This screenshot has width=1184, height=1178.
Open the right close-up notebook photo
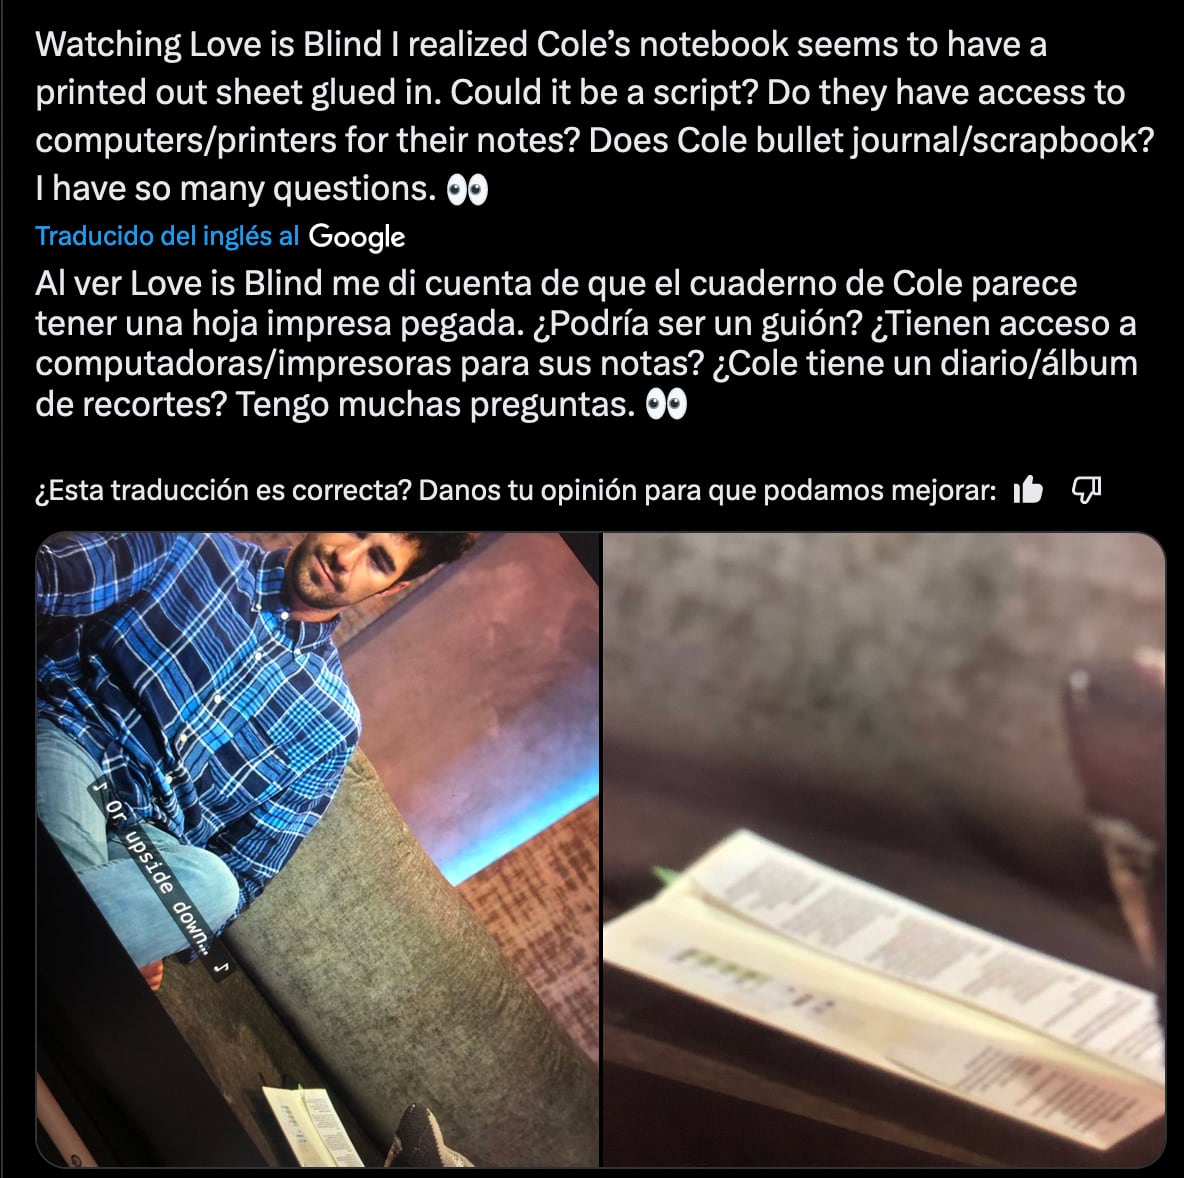884,850
